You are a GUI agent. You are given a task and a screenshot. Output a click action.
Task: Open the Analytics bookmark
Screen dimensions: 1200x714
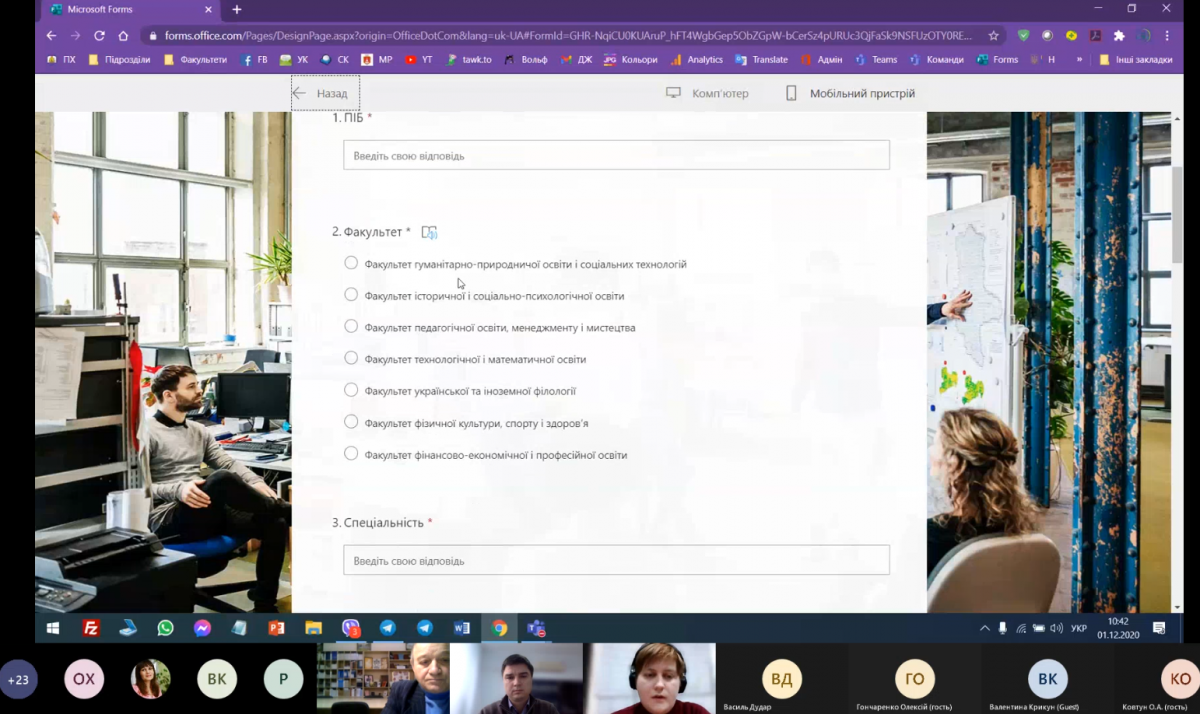[x=697, y=60]
